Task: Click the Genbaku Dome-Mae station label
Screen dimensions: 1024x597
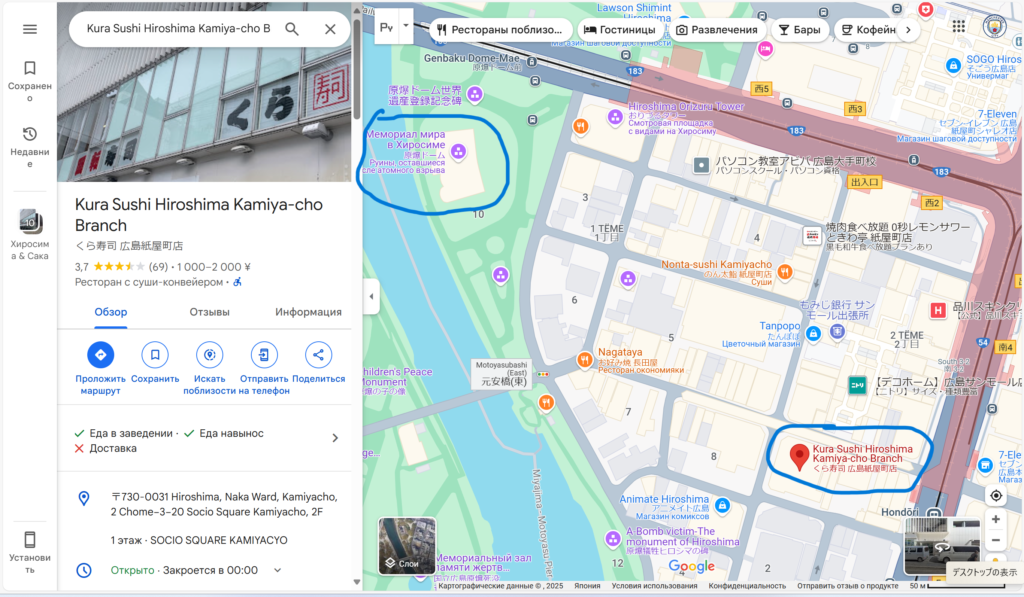Action: (x=472, y=58)
